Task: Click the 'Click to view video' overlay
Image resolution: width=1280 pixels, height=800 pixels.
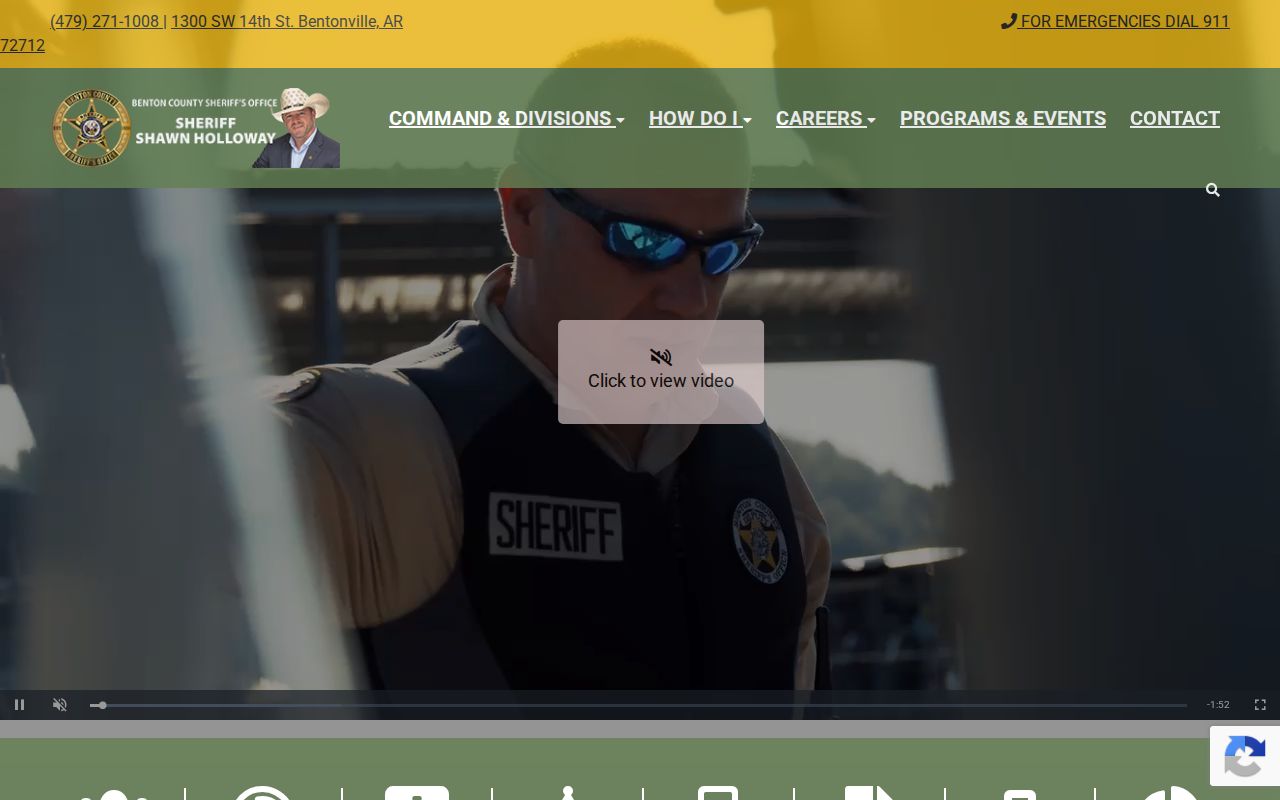Action: click(x=661, y=372)
